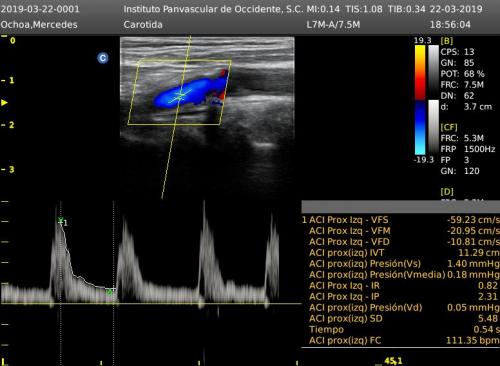Click the blue circled C icon

pyautogui.click(x=103, y=58)
